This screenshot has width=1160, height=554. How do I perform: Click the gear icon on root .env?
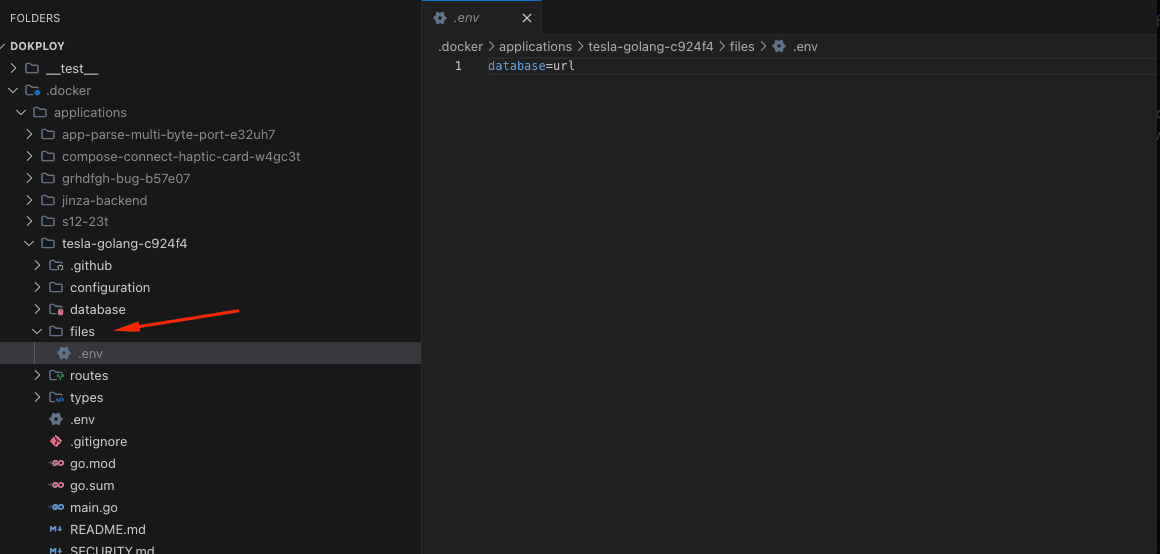tap(57, 420)
